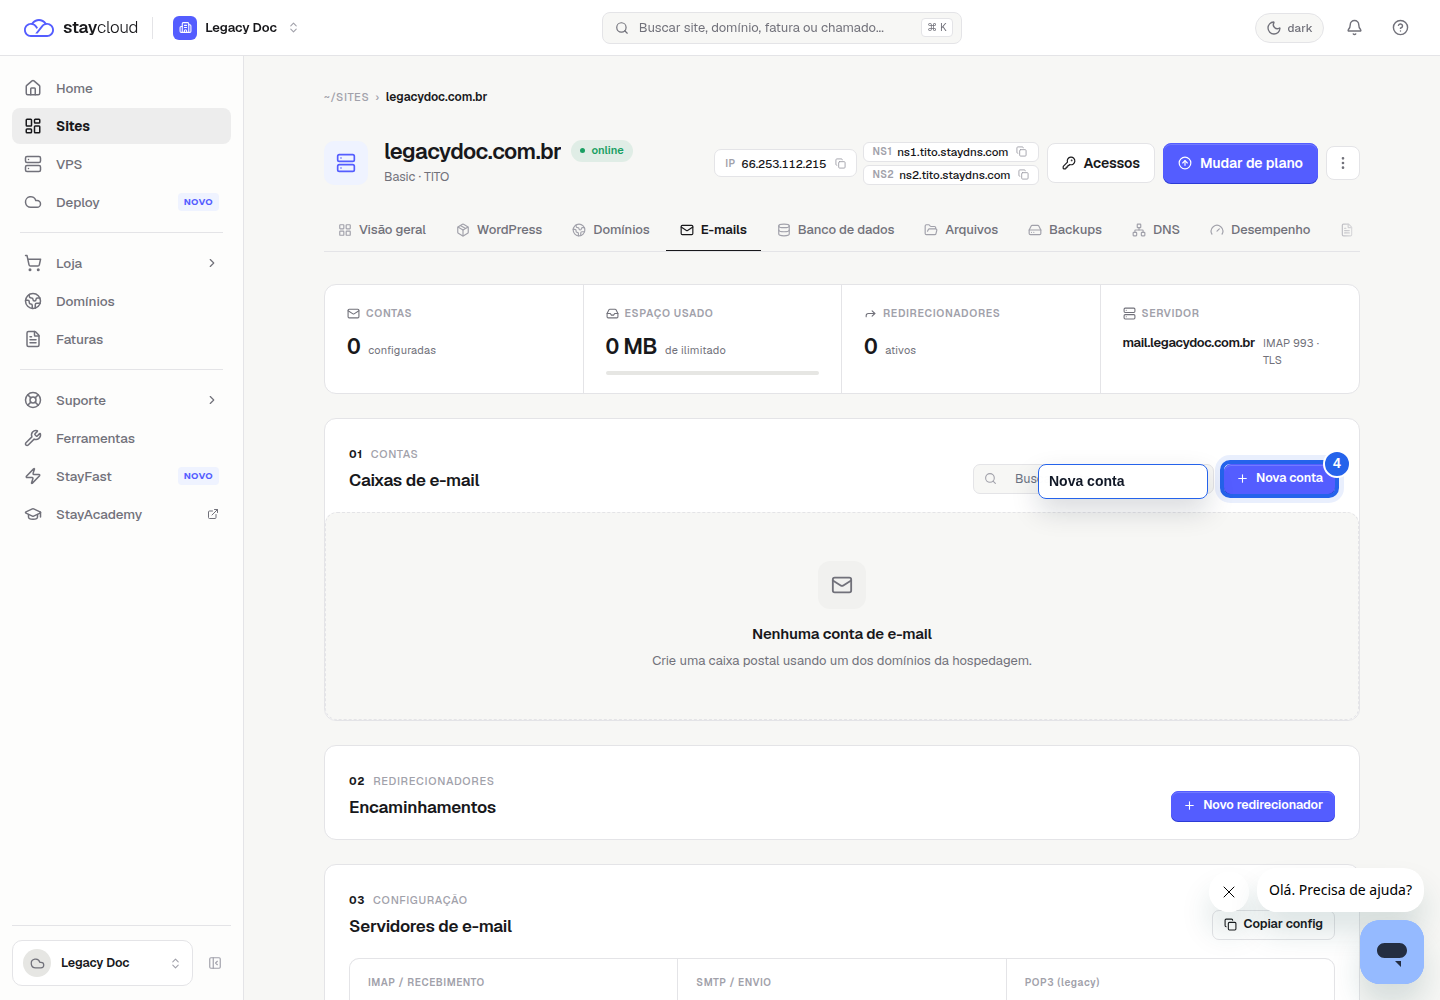Viewport: 1440px width, 1000px height.
Task: Open the help question-mark icon
Action: 1400,28
